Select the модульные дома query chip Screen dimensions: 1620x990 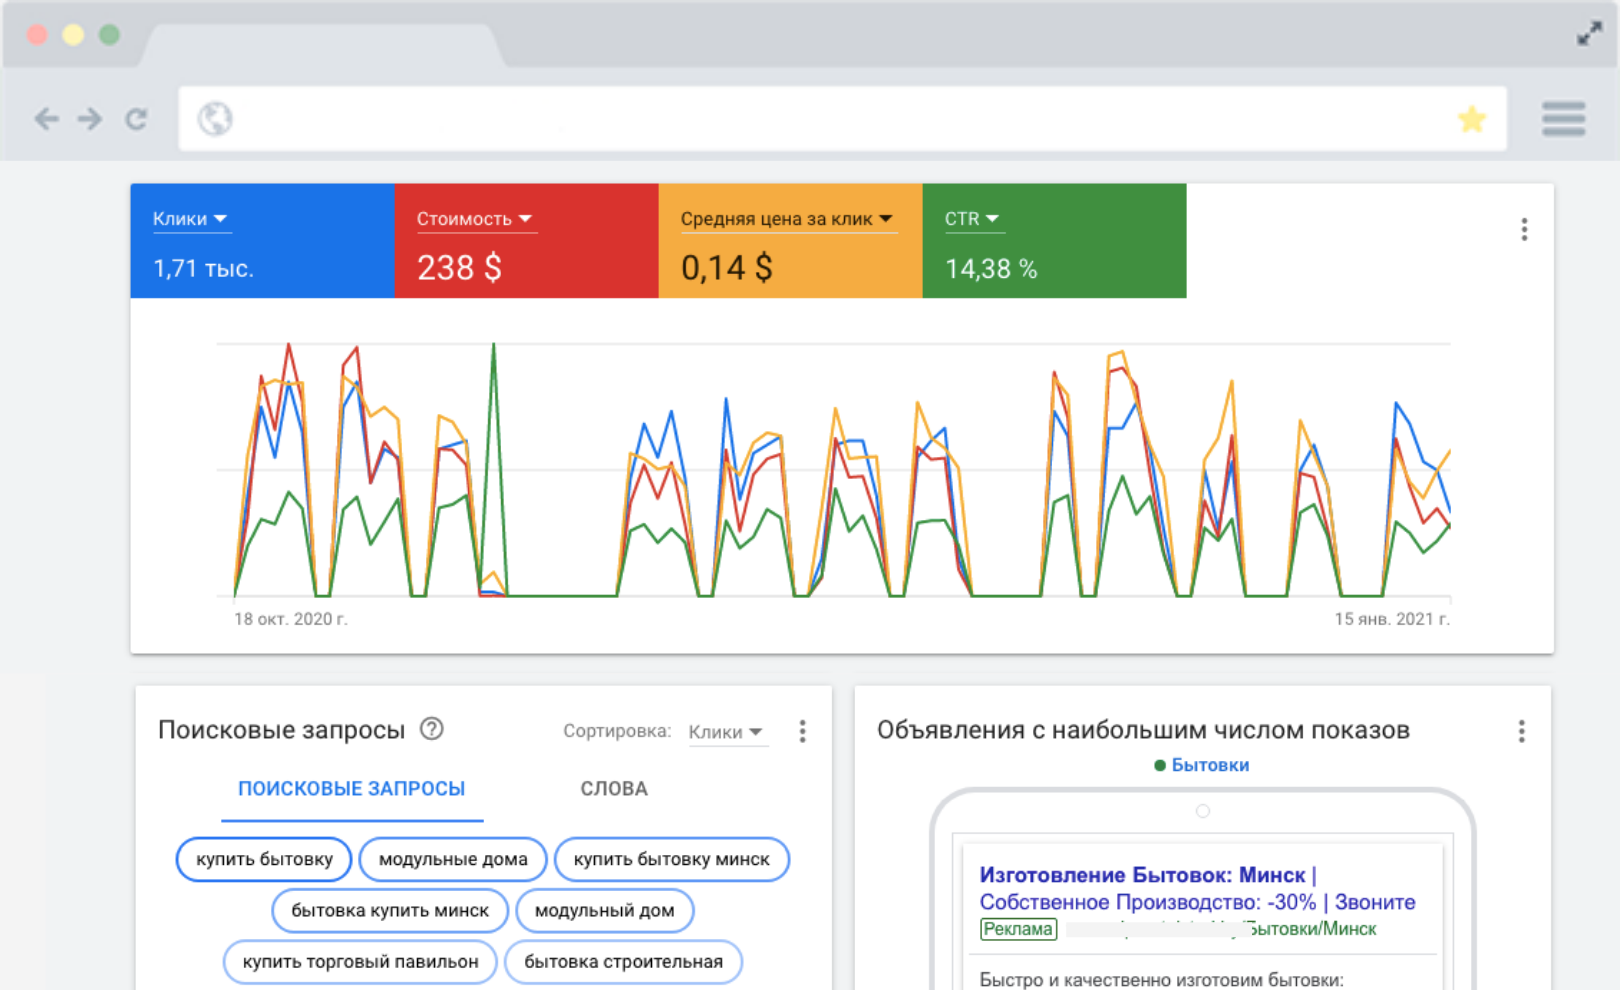click(x=453, y=859)
